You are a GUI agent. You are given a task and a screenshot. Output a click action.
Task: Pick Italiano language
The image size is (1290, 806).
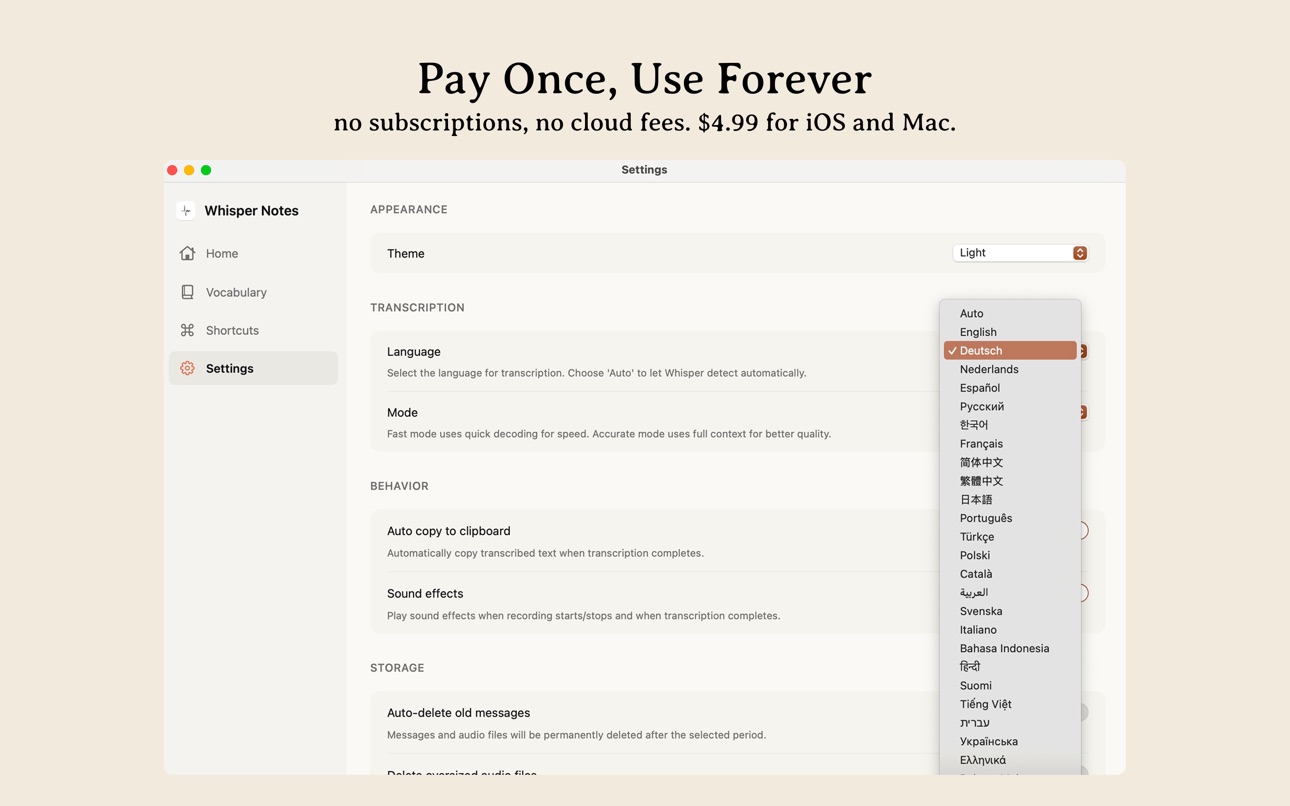(1010, 630)
